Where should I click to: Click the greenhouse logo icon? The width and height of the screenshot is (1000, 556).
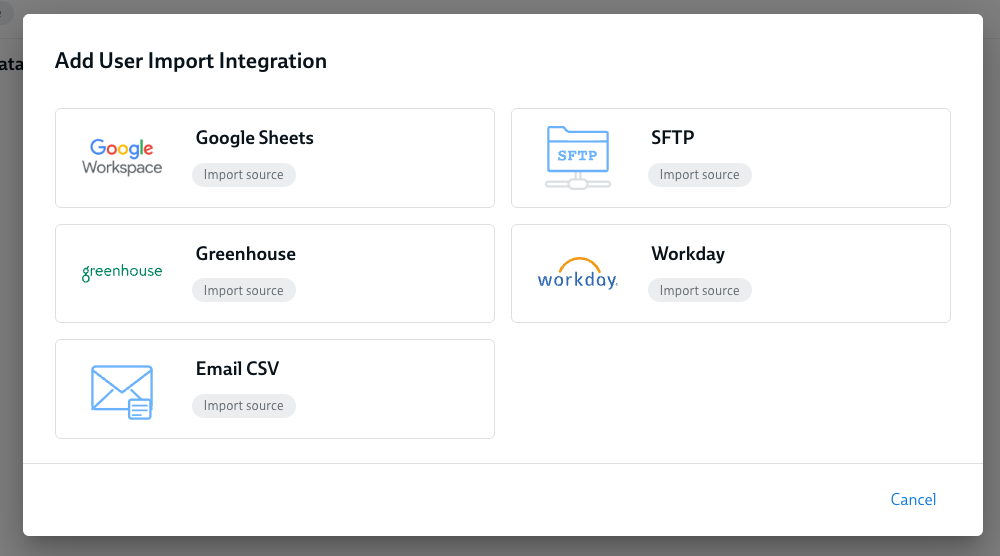pyautogui.click(x=122, y=272)
